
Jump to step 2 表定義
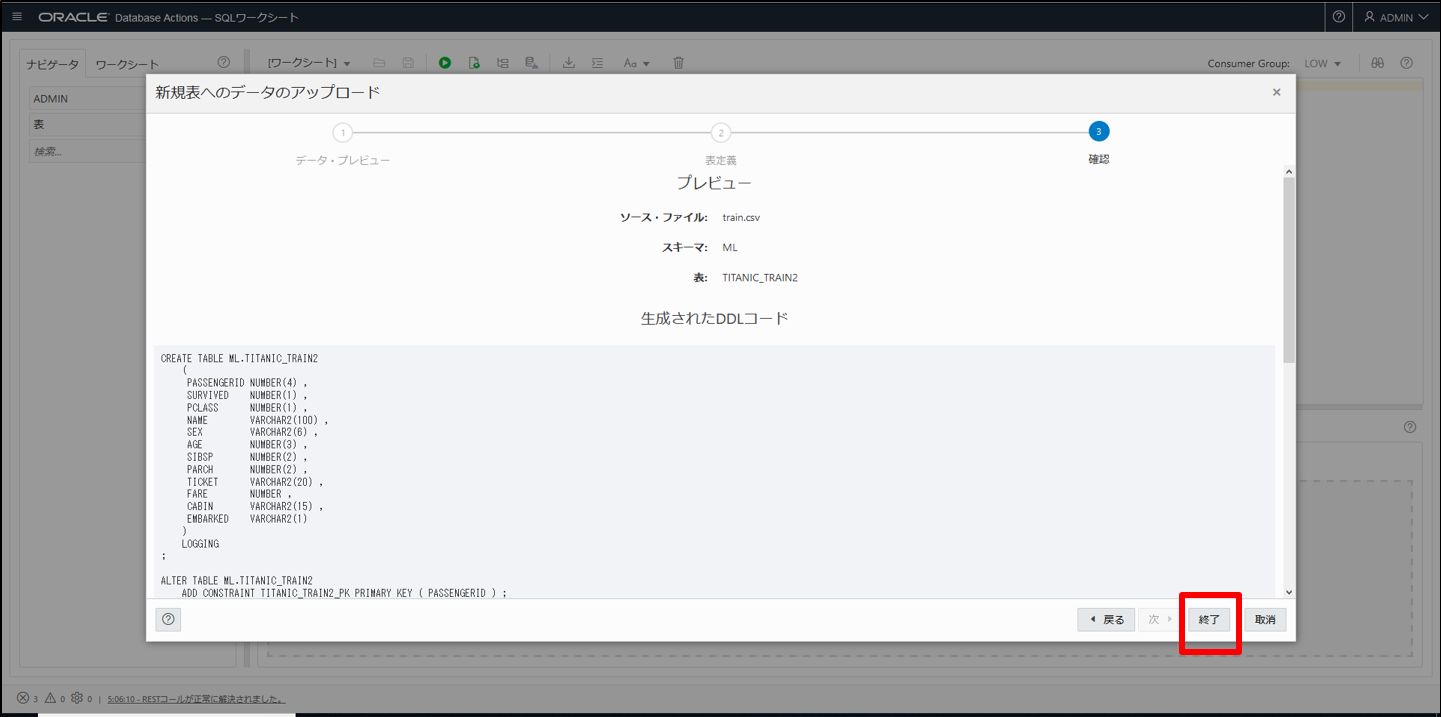[x=720, y=132]
